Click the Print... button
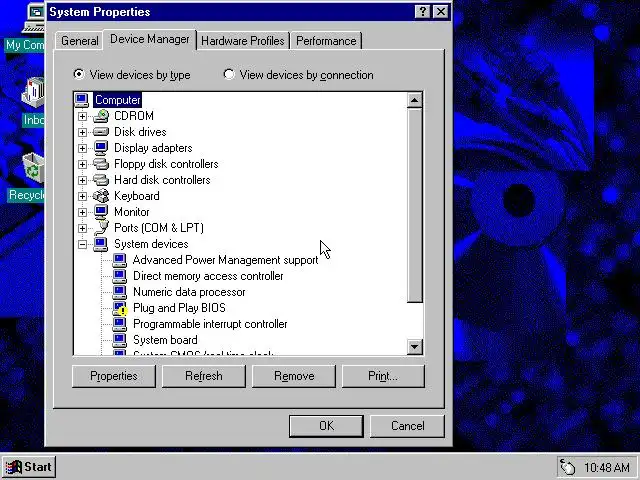Image resolution: width=640 pixels, height=480 pixels. 383,376
